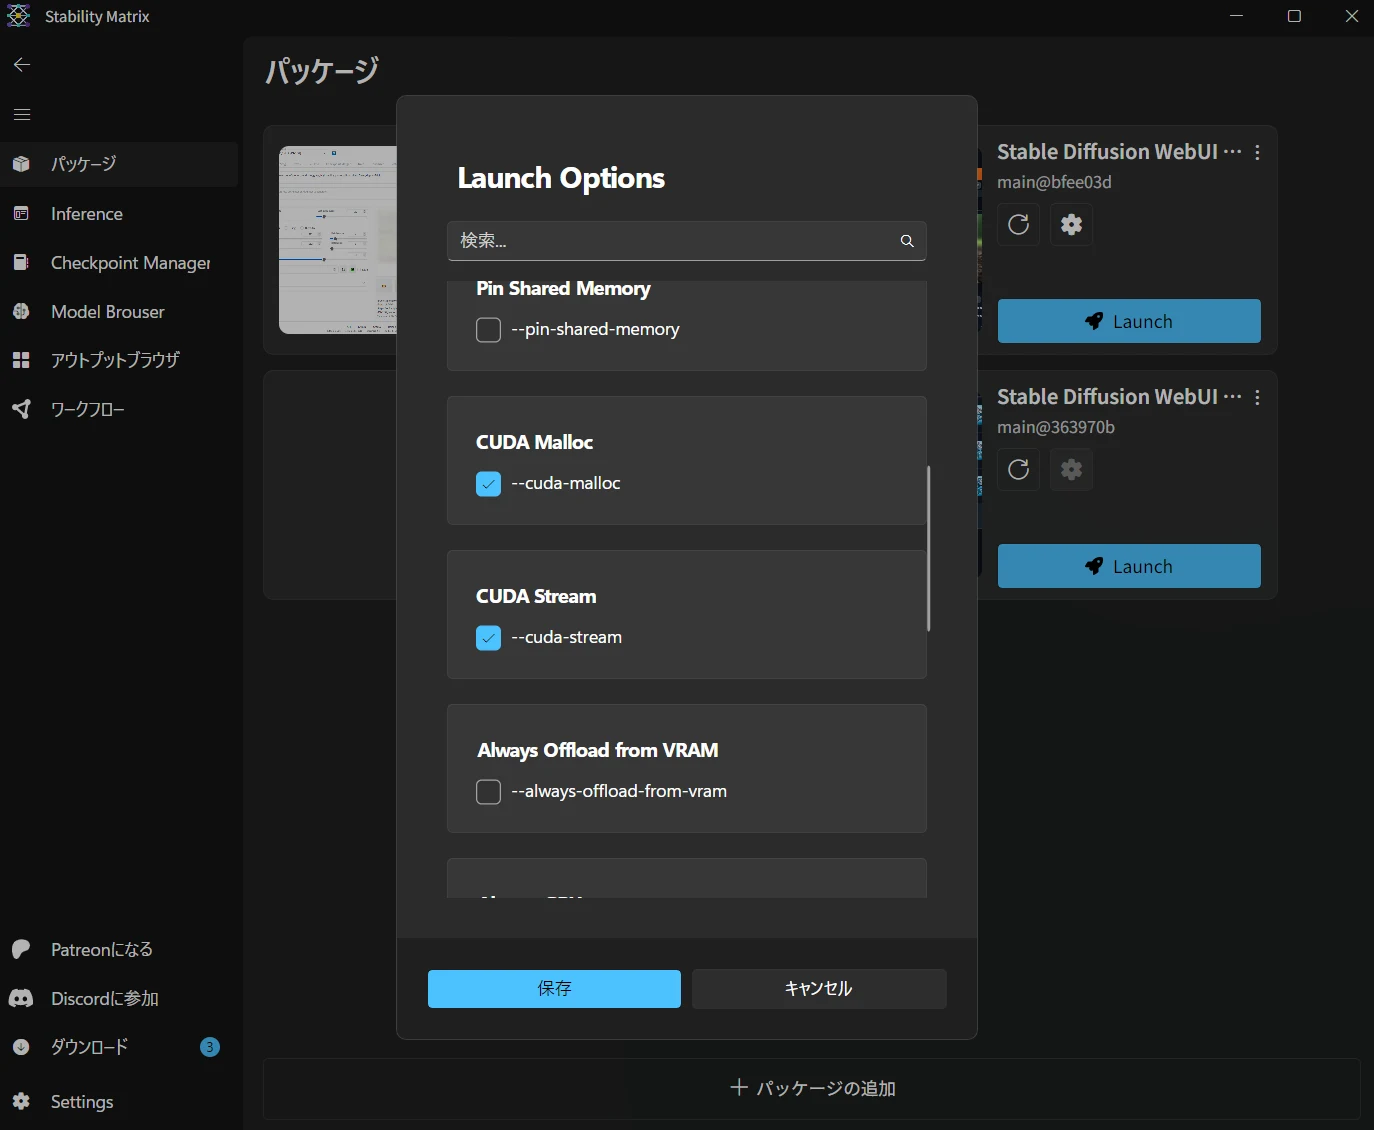The width and height of the screenshot is (1374, 1130).
Task: Click refresh icon for main@363970b package
Action: [1019, 469]
